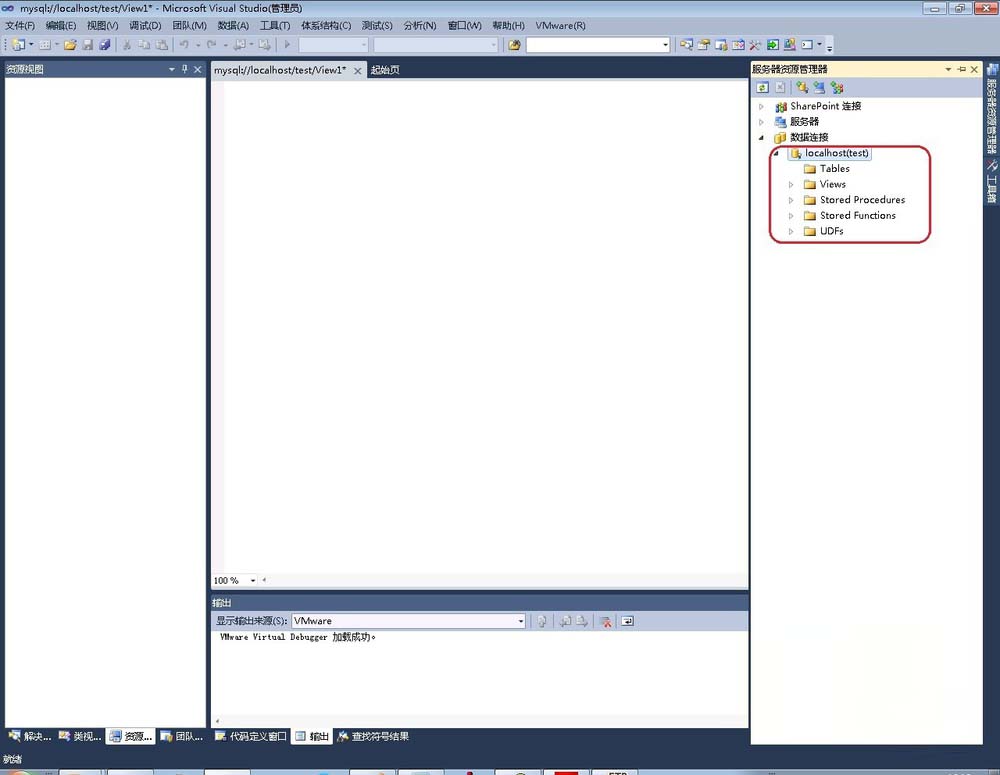The height and width of the screenshot is (775, 1000).
Task: Open the toolbar Find combo box dropdown
Action: [x=665, y=45]
